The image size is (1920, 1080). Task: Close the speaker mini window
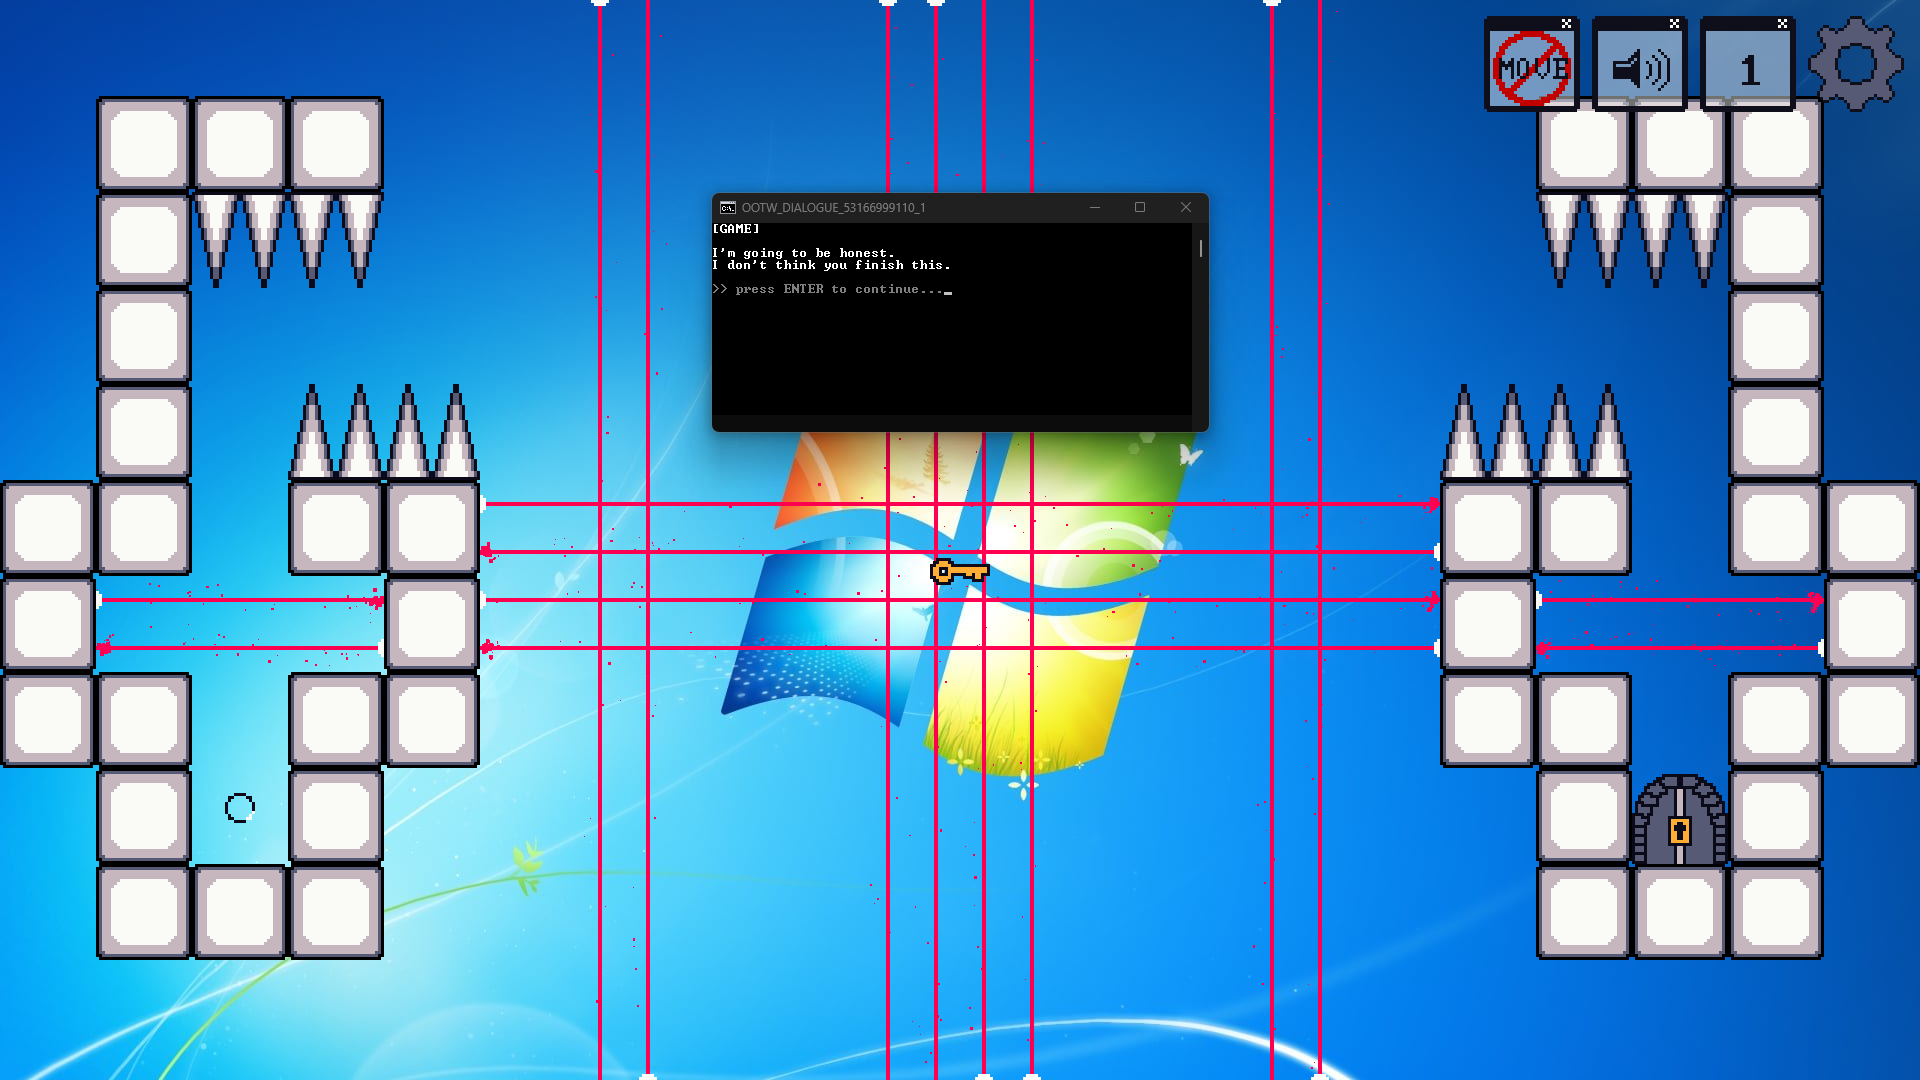pyautogui.click(x=1675, y=23)
